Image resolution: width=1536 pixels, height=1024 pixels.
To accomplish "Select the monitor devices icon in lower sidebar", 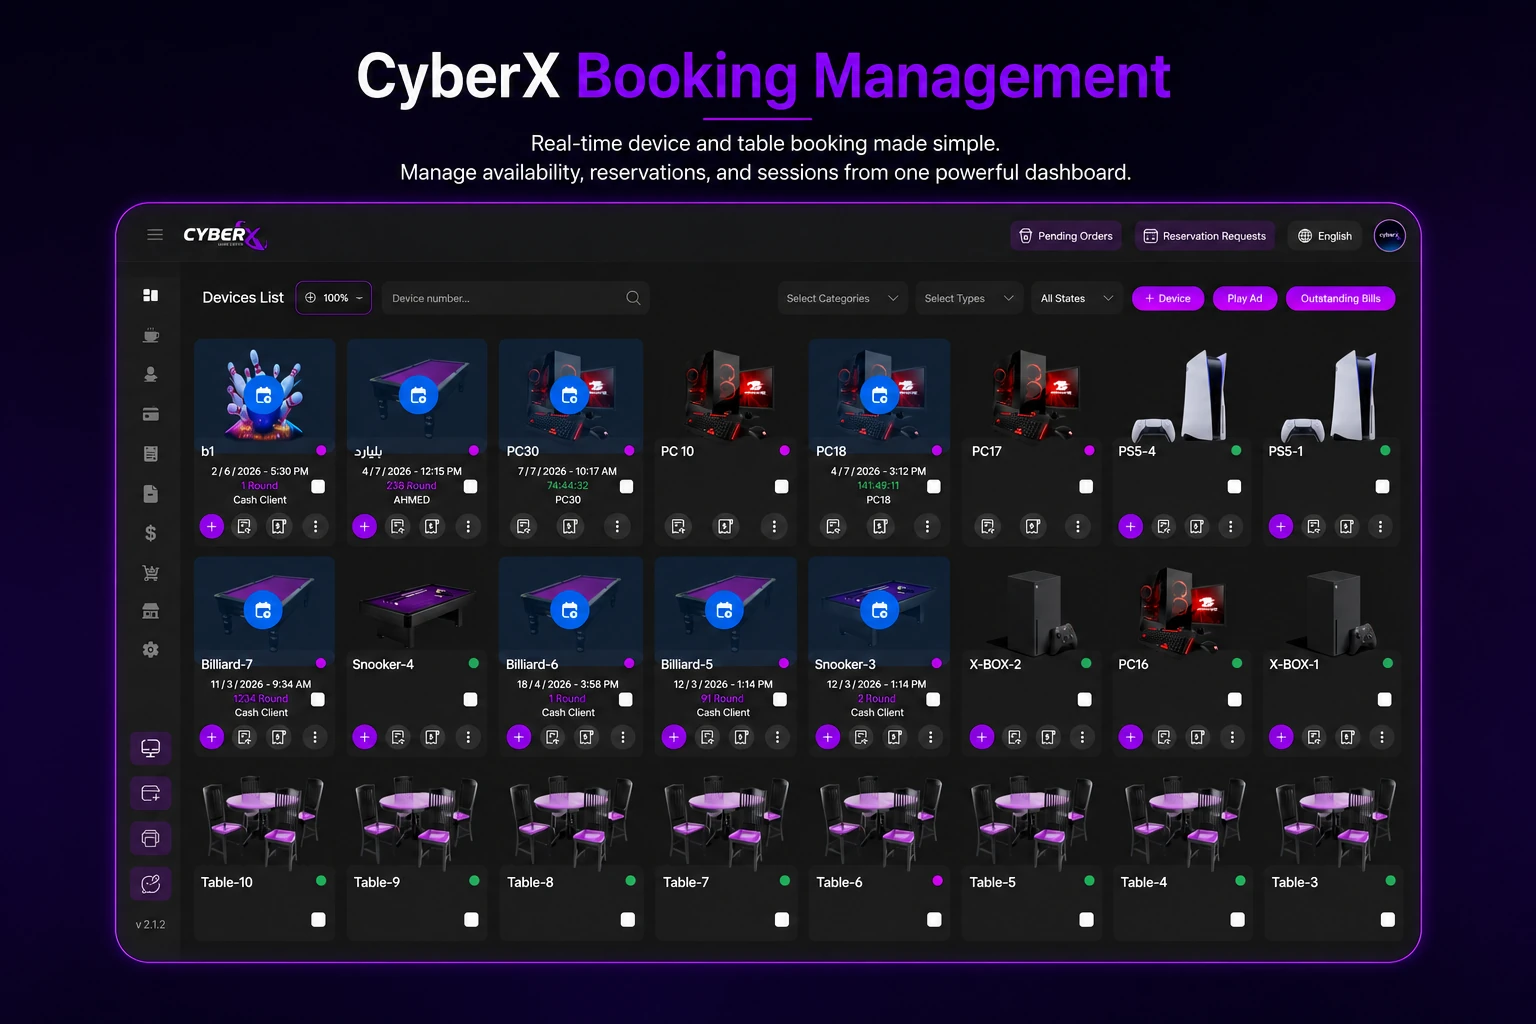I will pos(151,748).
